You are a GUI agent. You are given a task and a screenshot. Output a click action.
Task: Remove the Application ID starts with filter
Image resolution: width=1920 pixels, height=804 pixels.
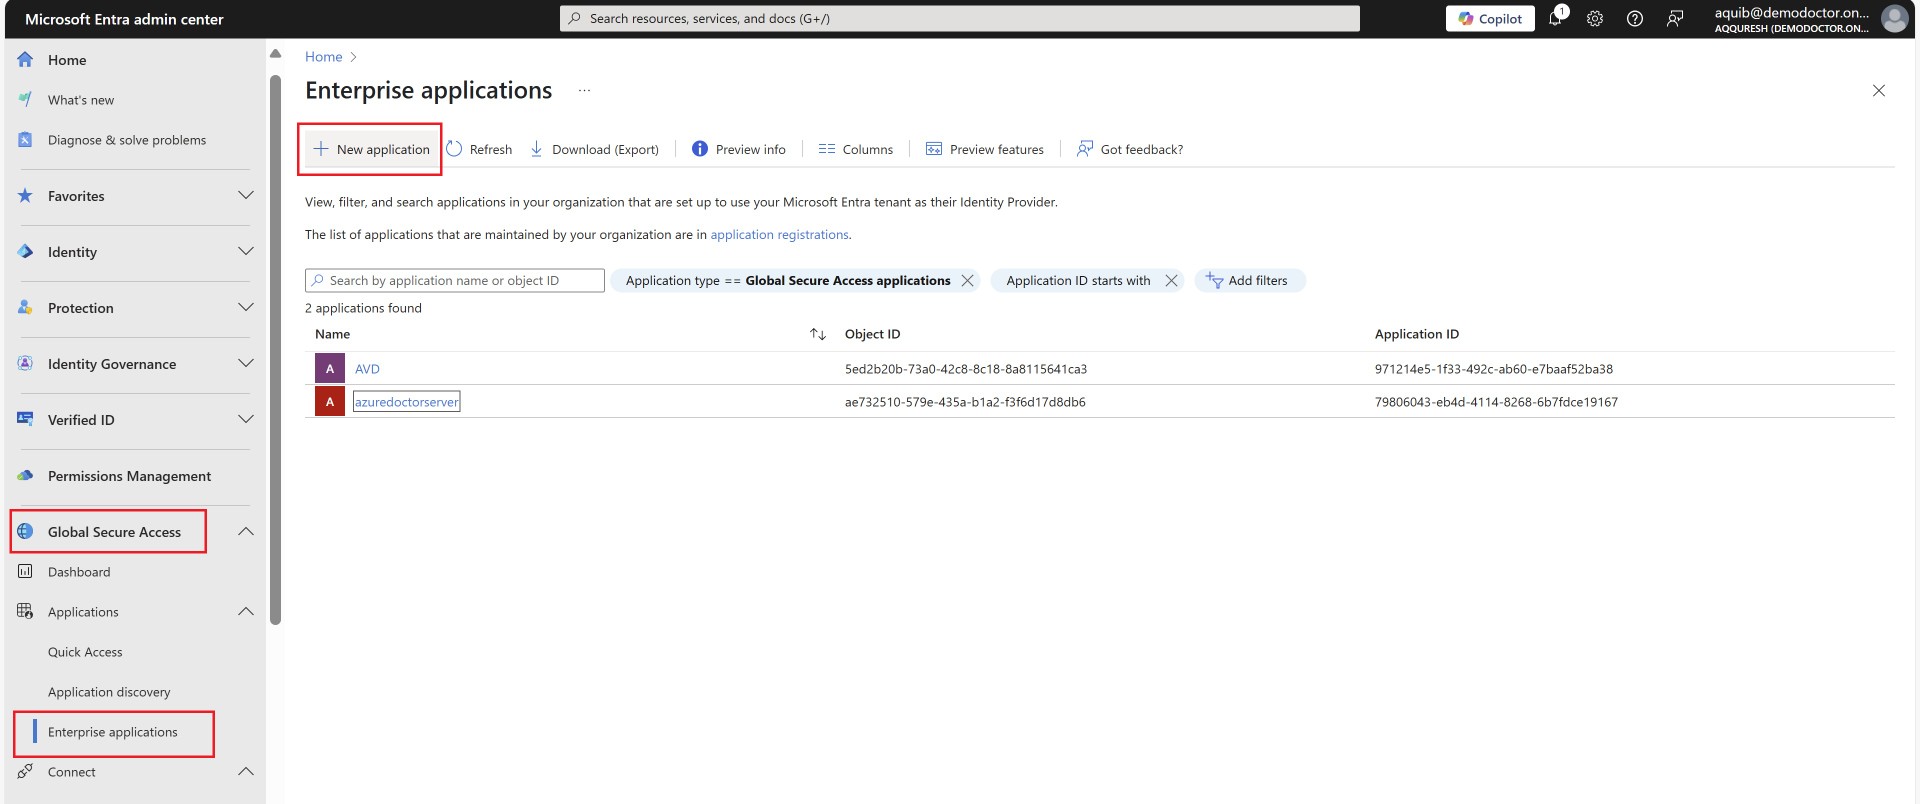(x=1171, y=281)
